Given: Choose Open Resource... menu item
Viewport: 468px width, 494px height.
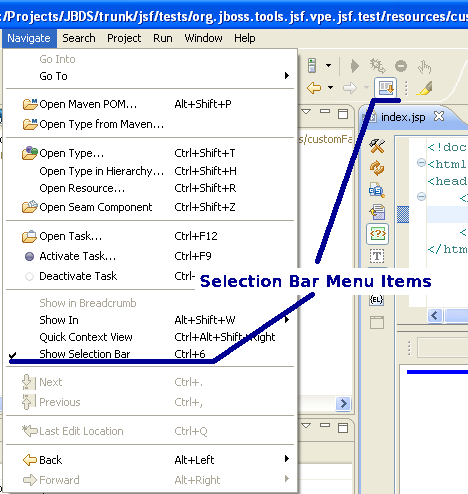Looking at the screenshot, I should (150, 188).
